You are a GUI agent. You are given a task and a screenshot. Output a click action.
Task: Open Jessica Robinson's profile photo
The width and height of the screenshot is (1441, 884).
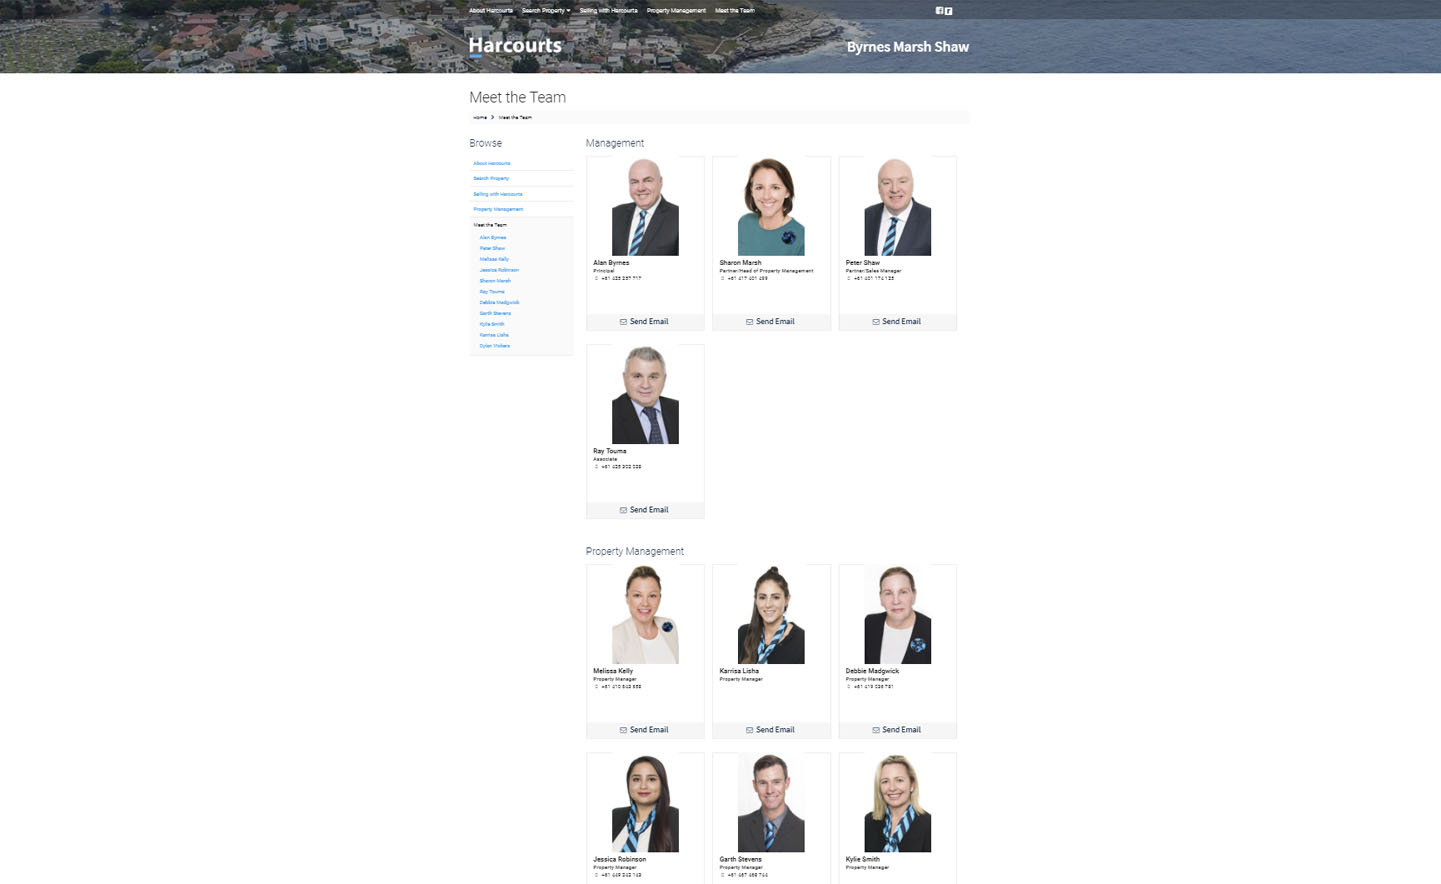[645, 802]
